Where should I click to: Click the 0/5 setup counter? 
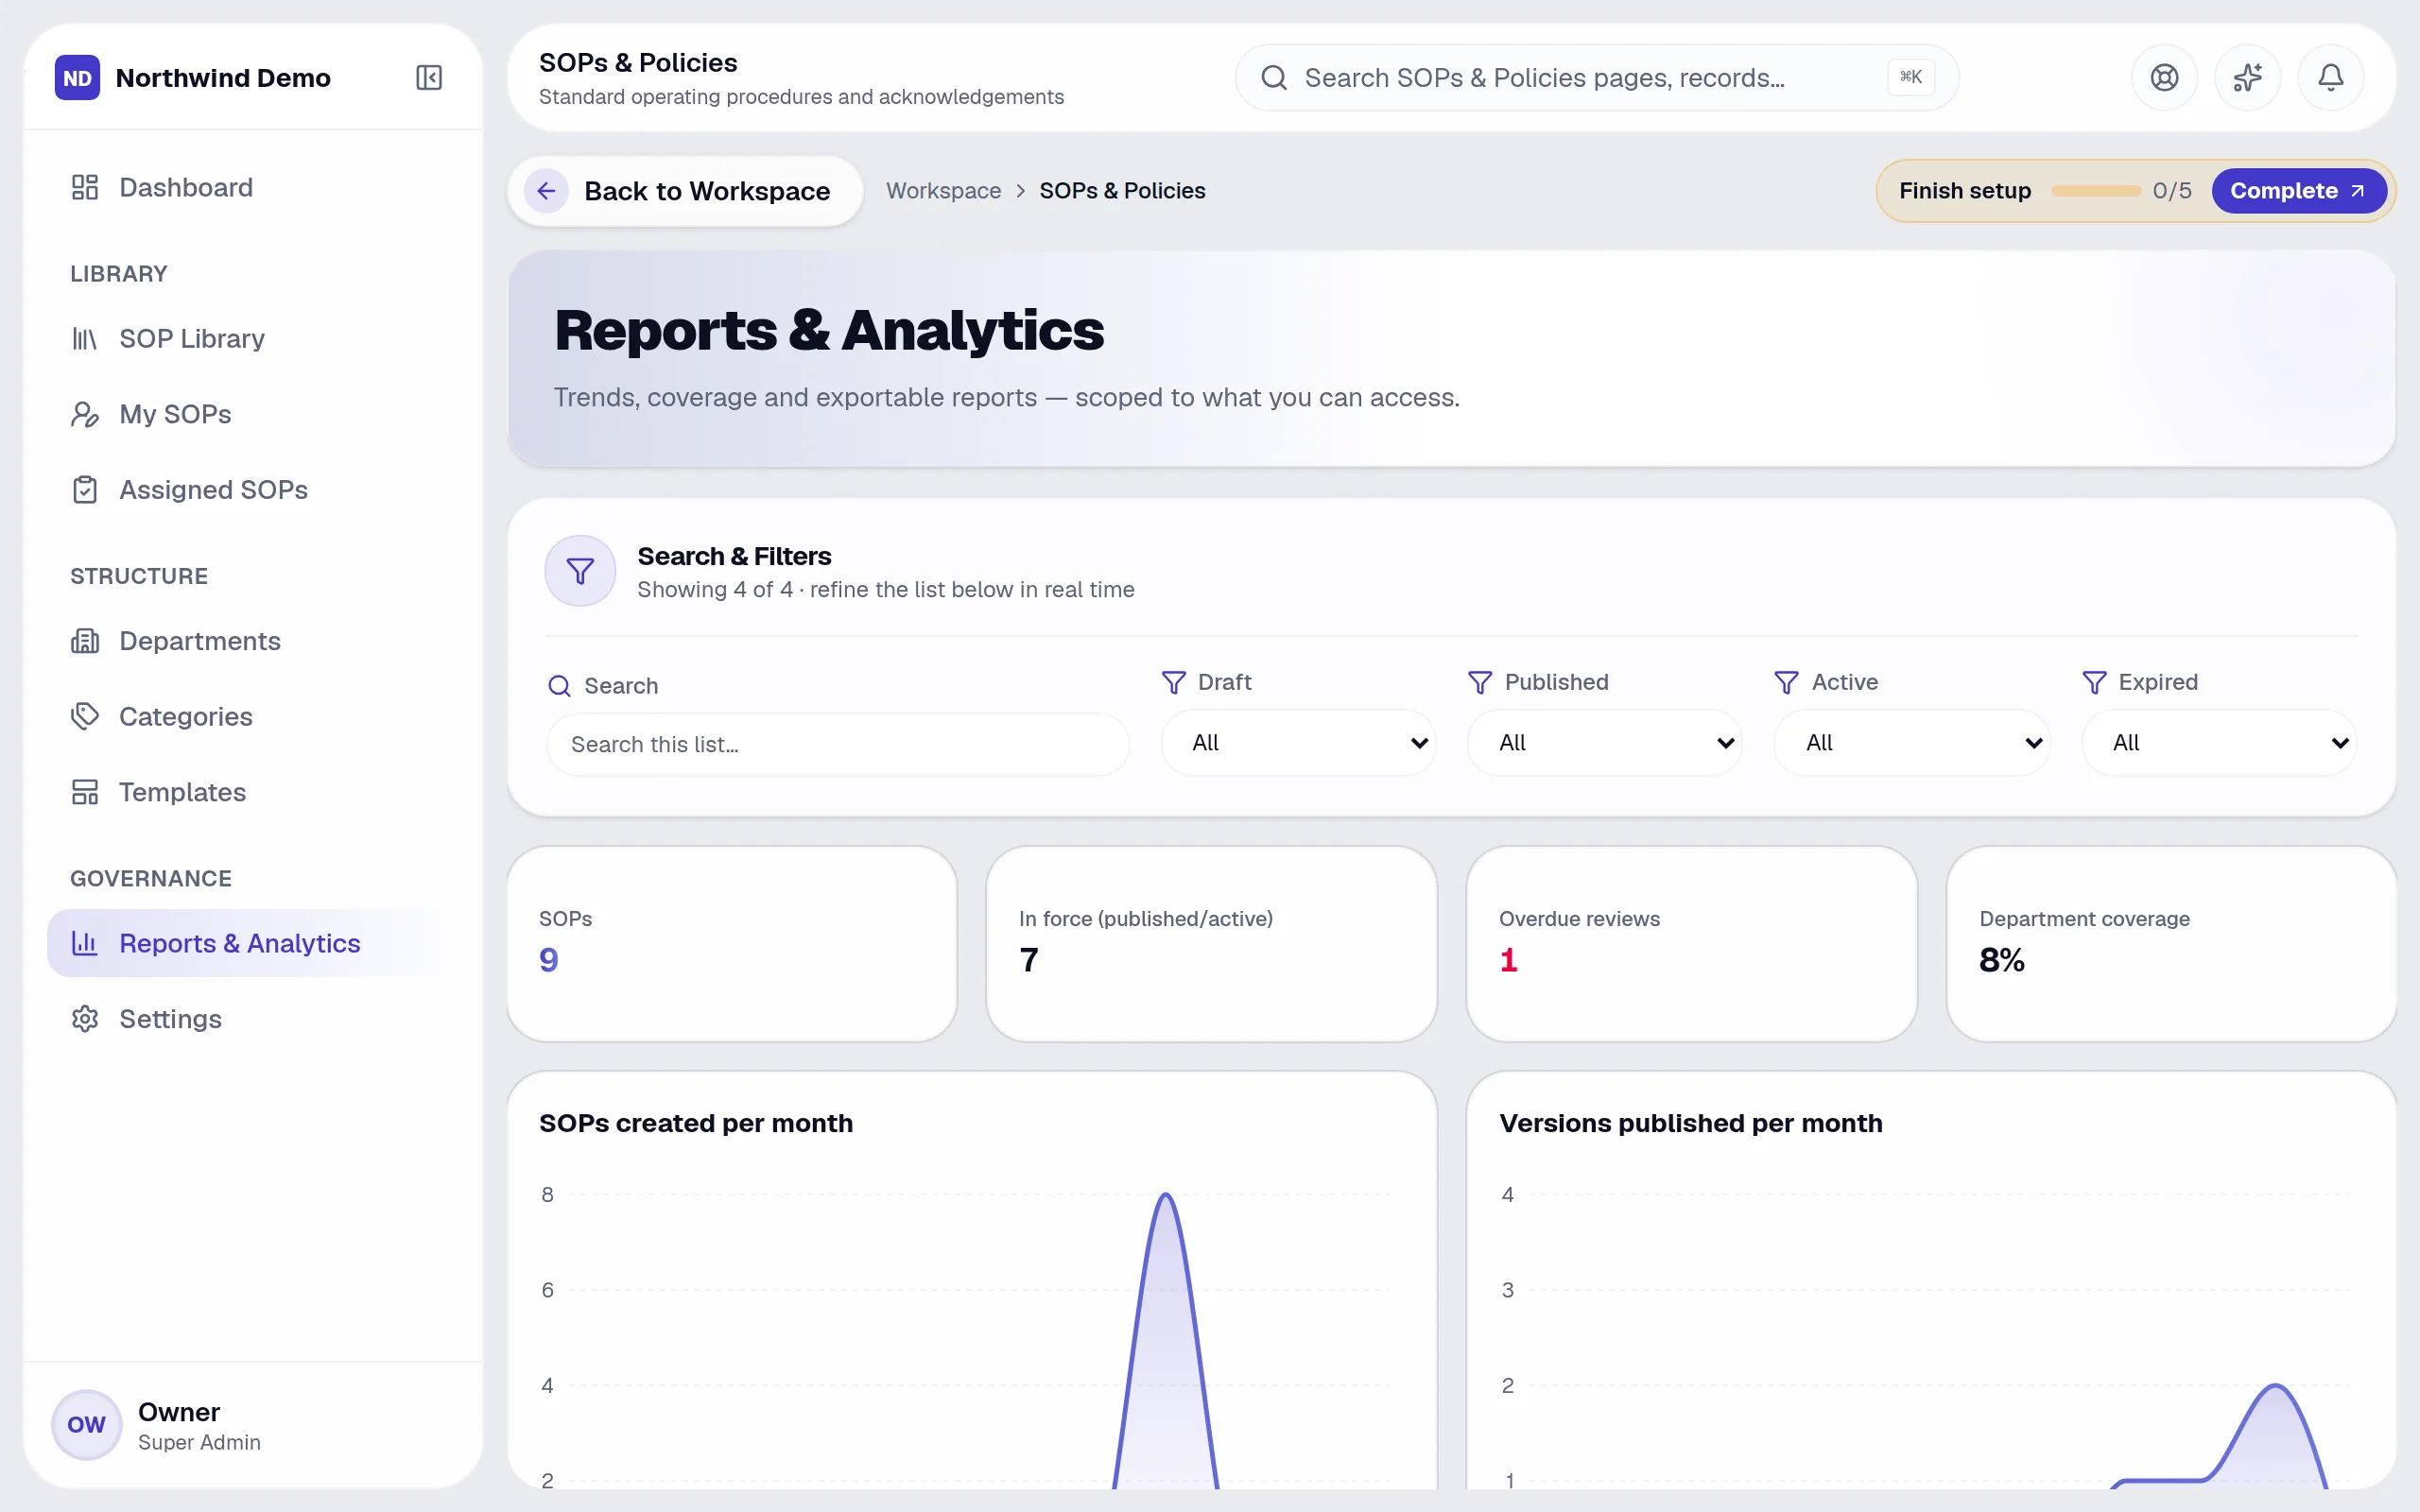2172,191
